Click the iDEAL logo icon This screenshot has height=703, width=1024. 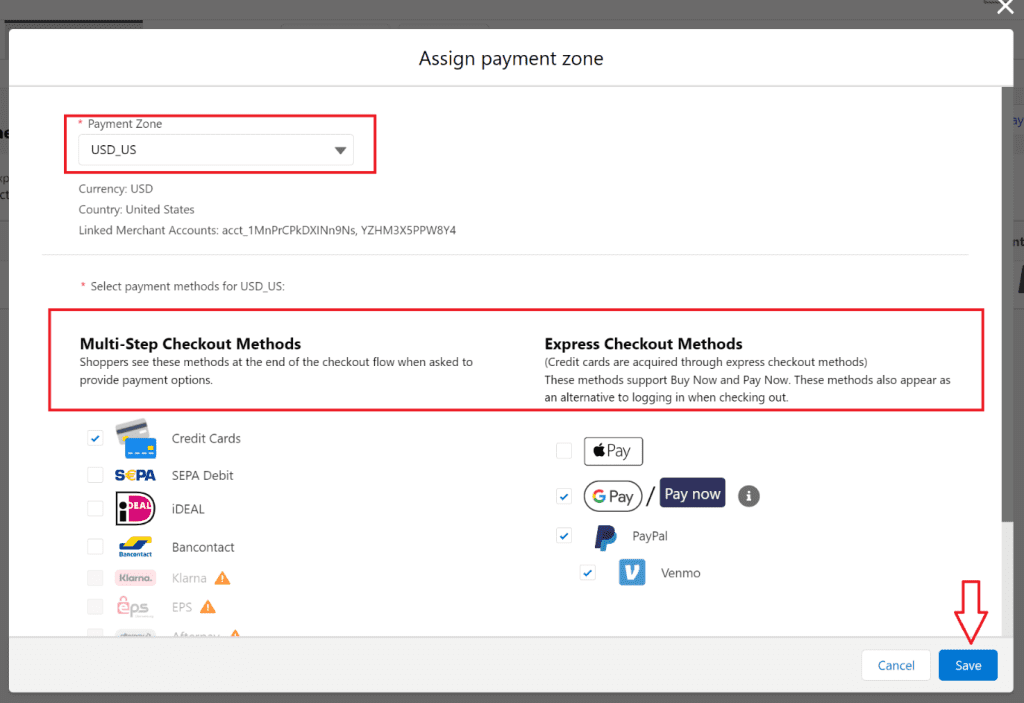pyautogui.click(x=135, y=509)
